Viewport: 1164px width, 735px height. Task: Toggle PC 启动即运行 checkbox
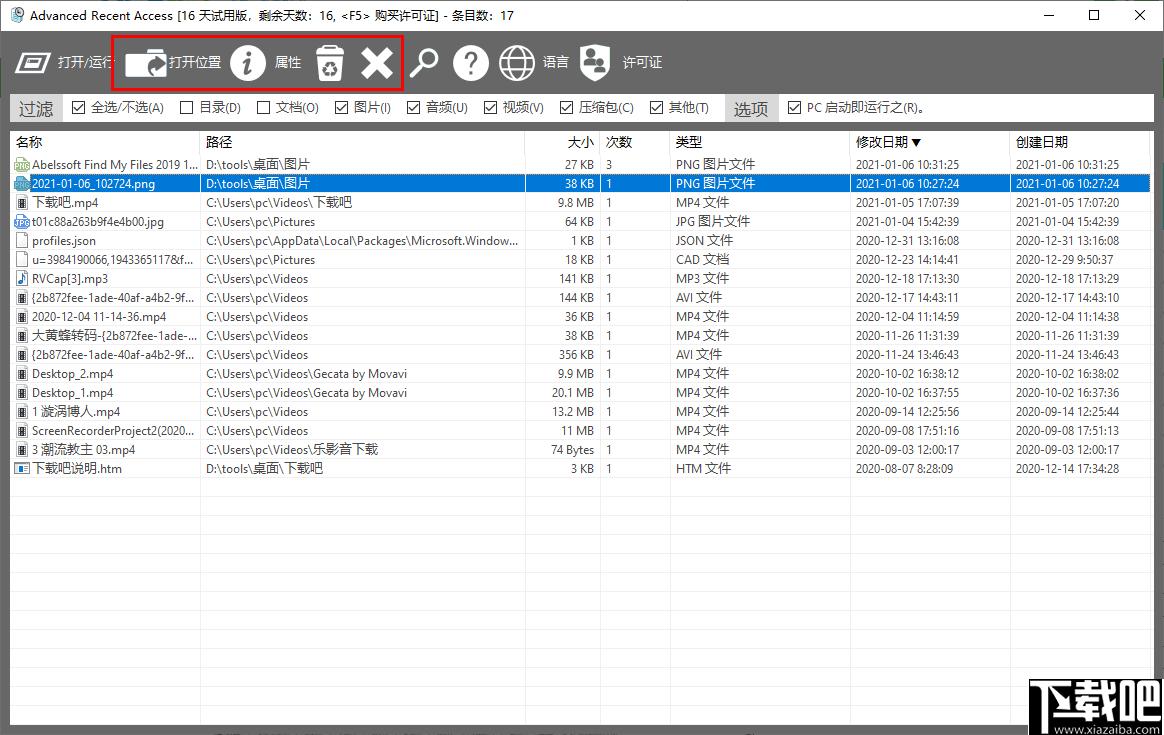click(794, 108)
